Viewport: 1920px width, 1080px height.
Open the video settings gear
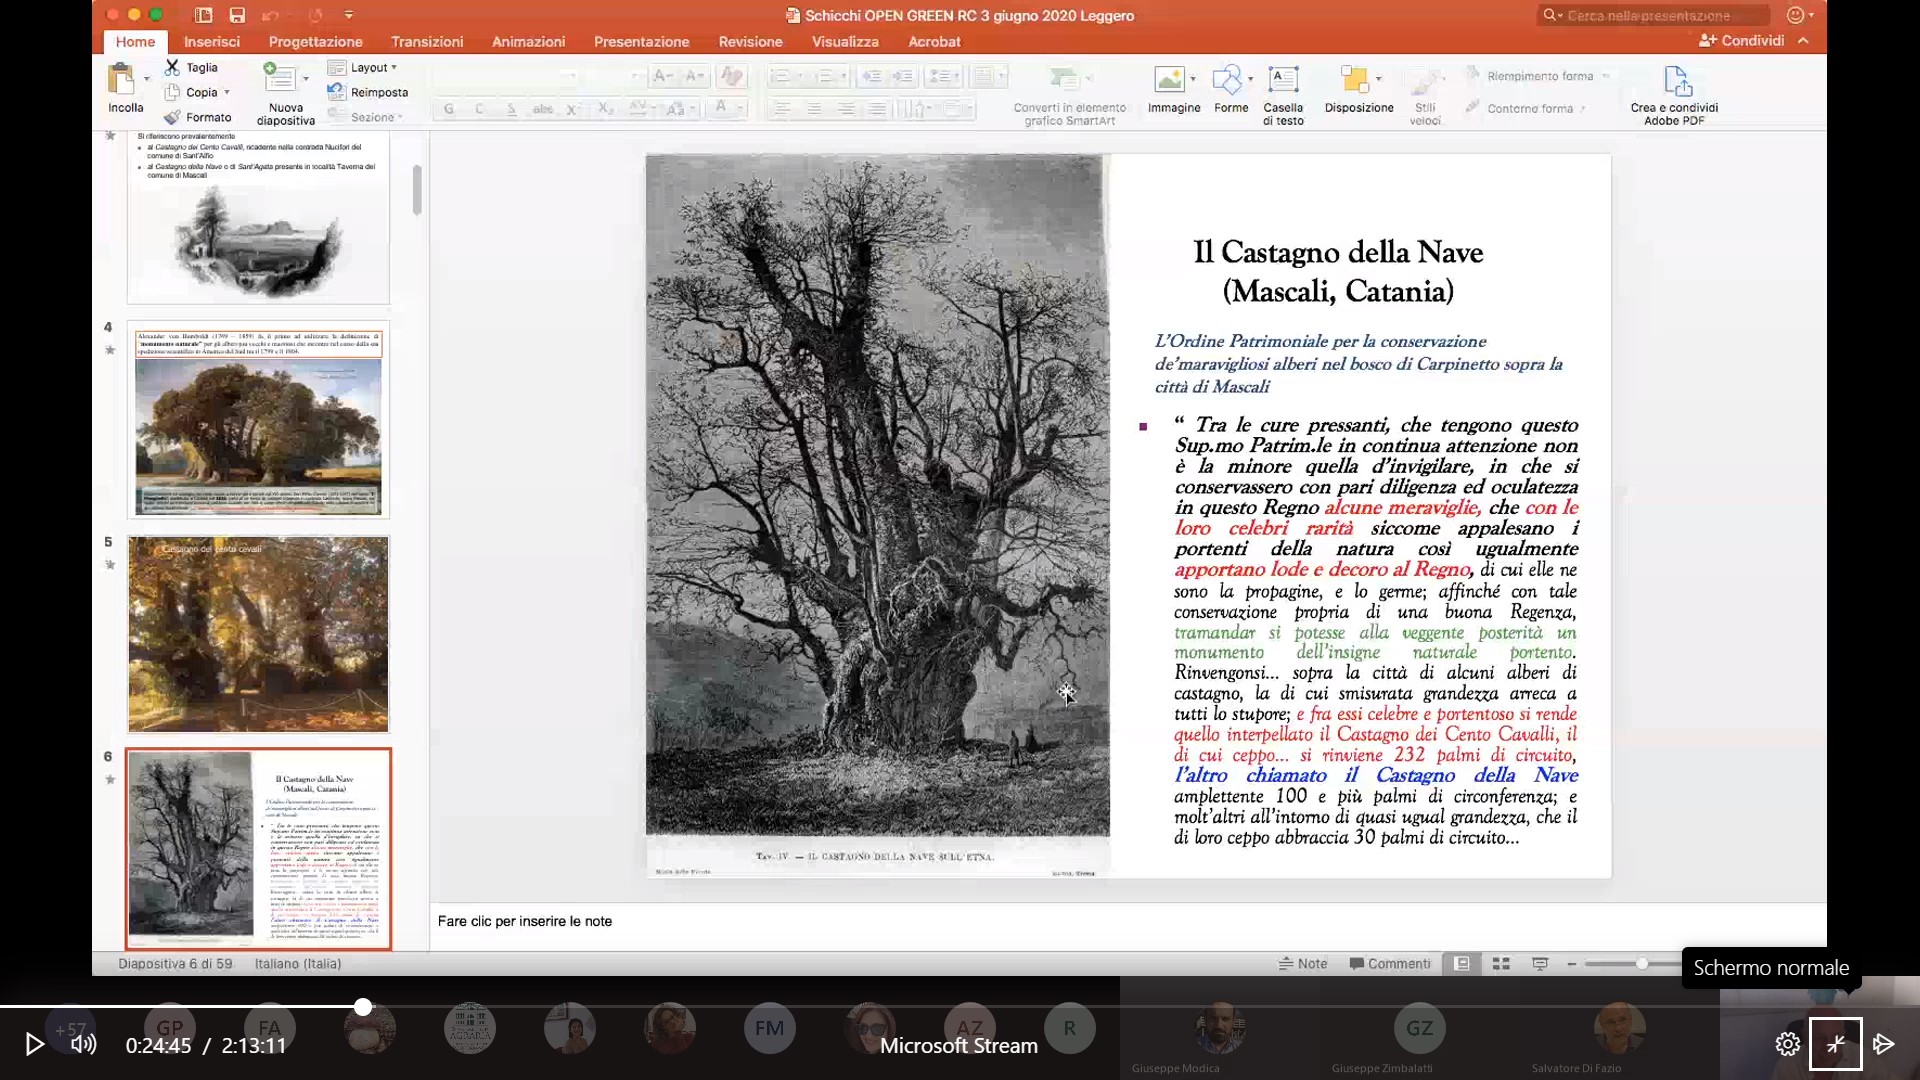(1787, 1044)
